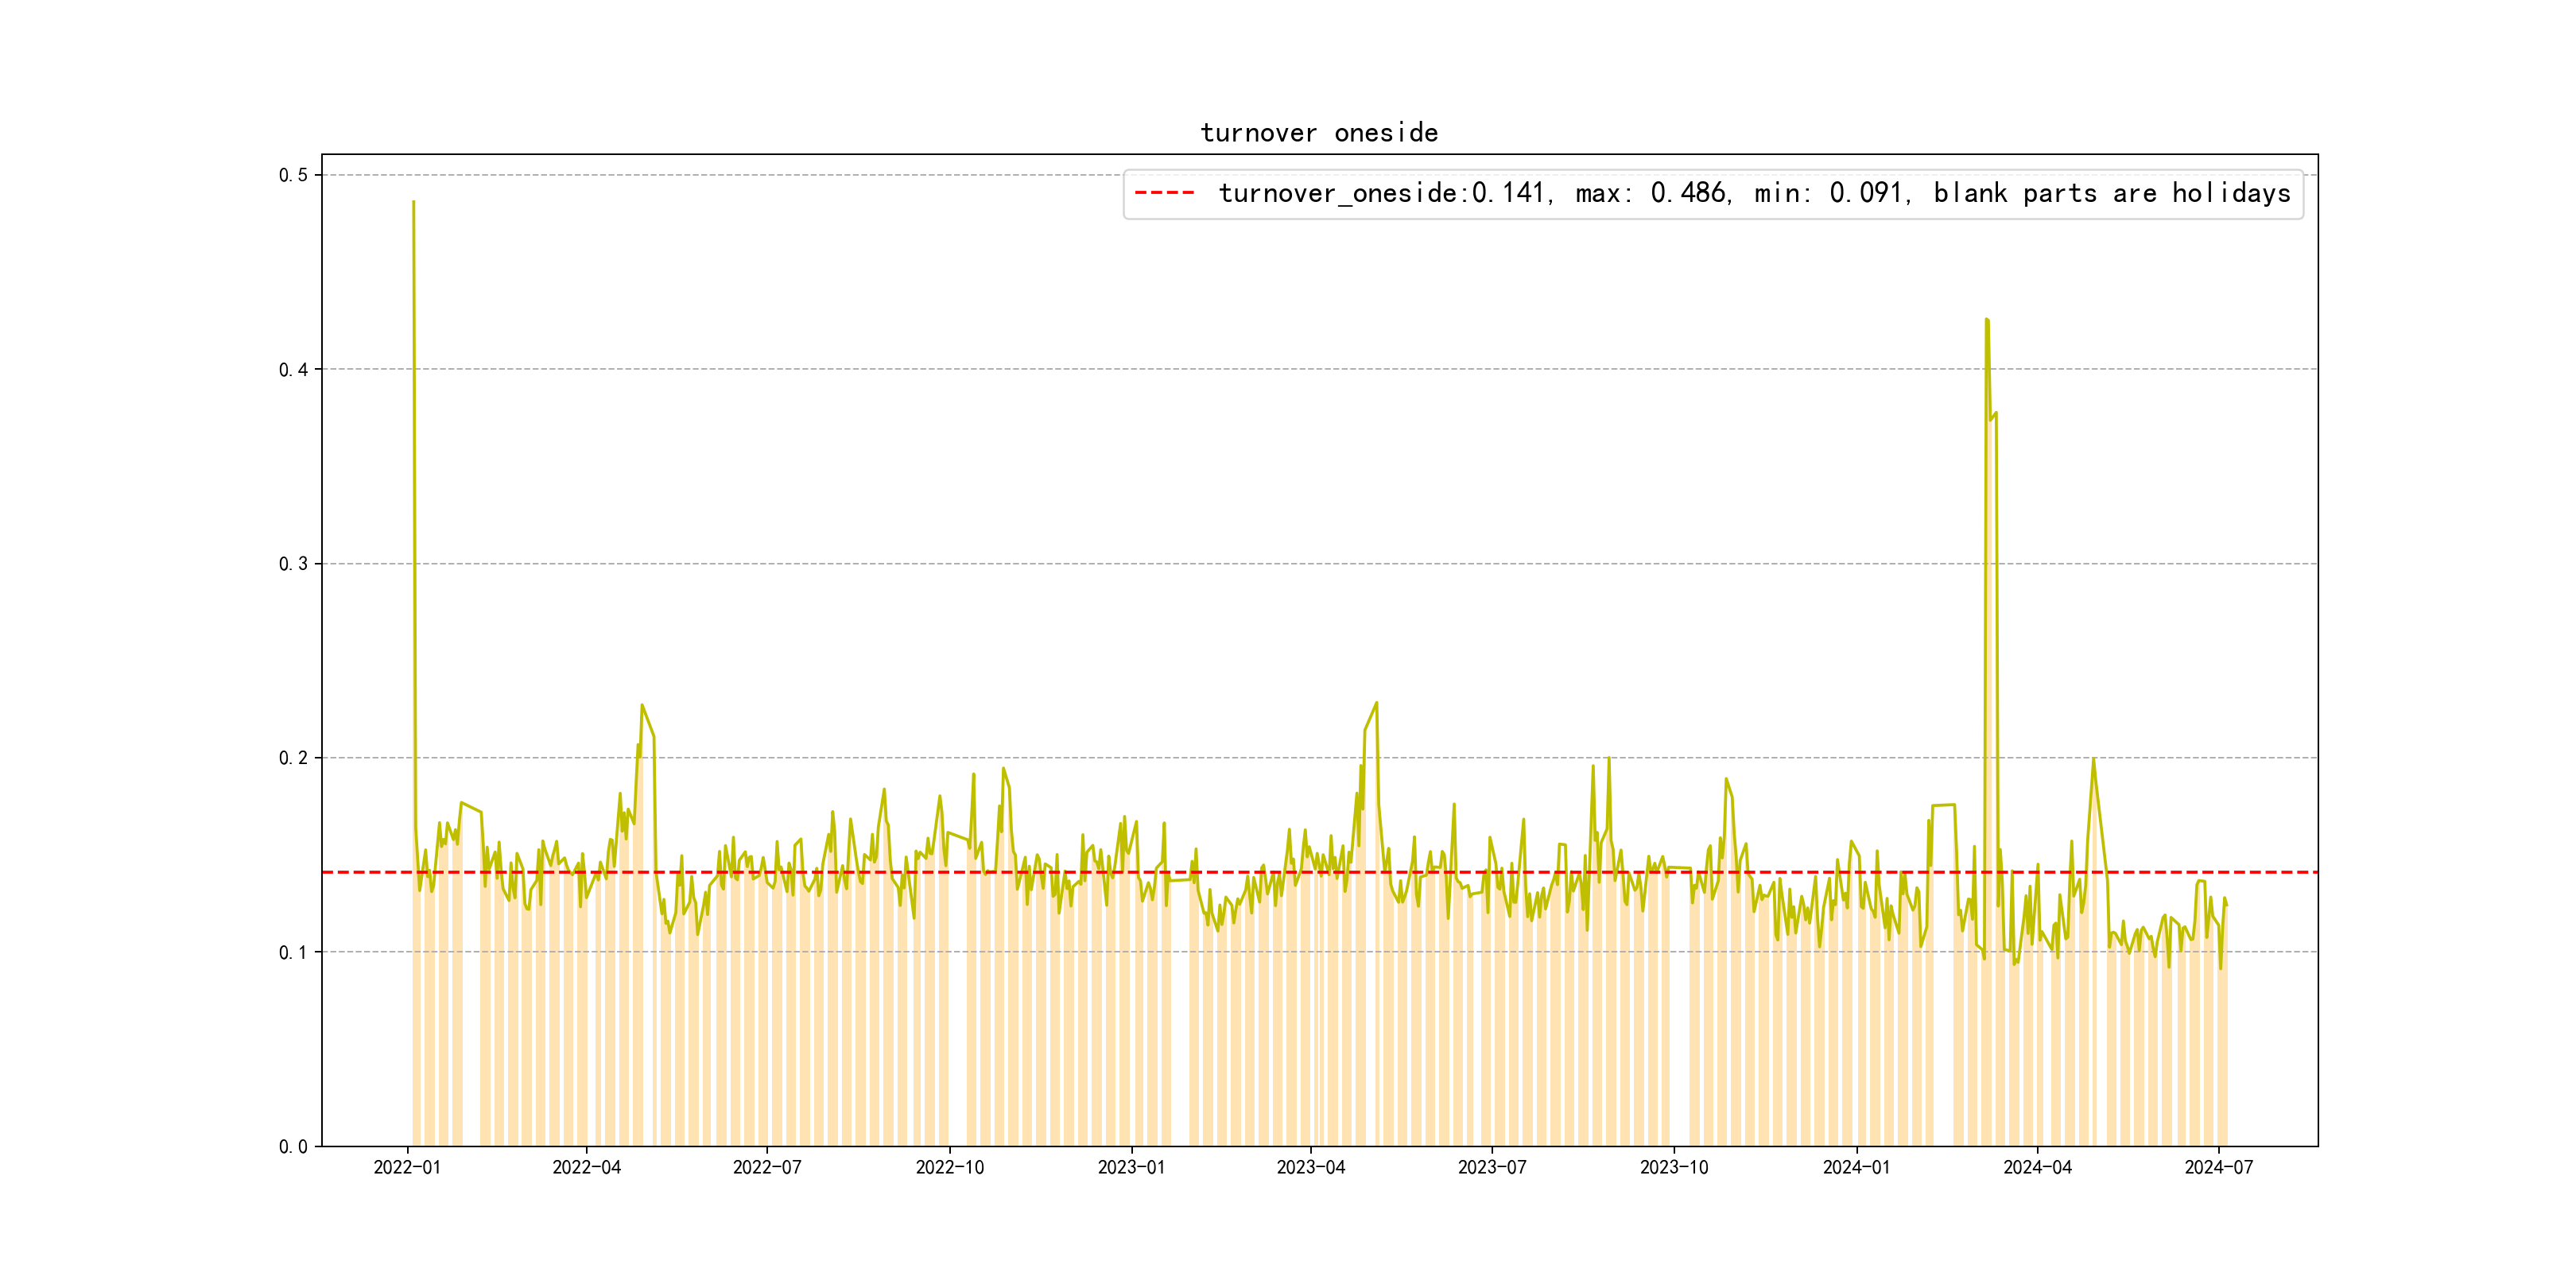The image size is (2576, 1288).
Task: Click the 2024-01 x-axis date label
Action: (x=1856, y=1167)
